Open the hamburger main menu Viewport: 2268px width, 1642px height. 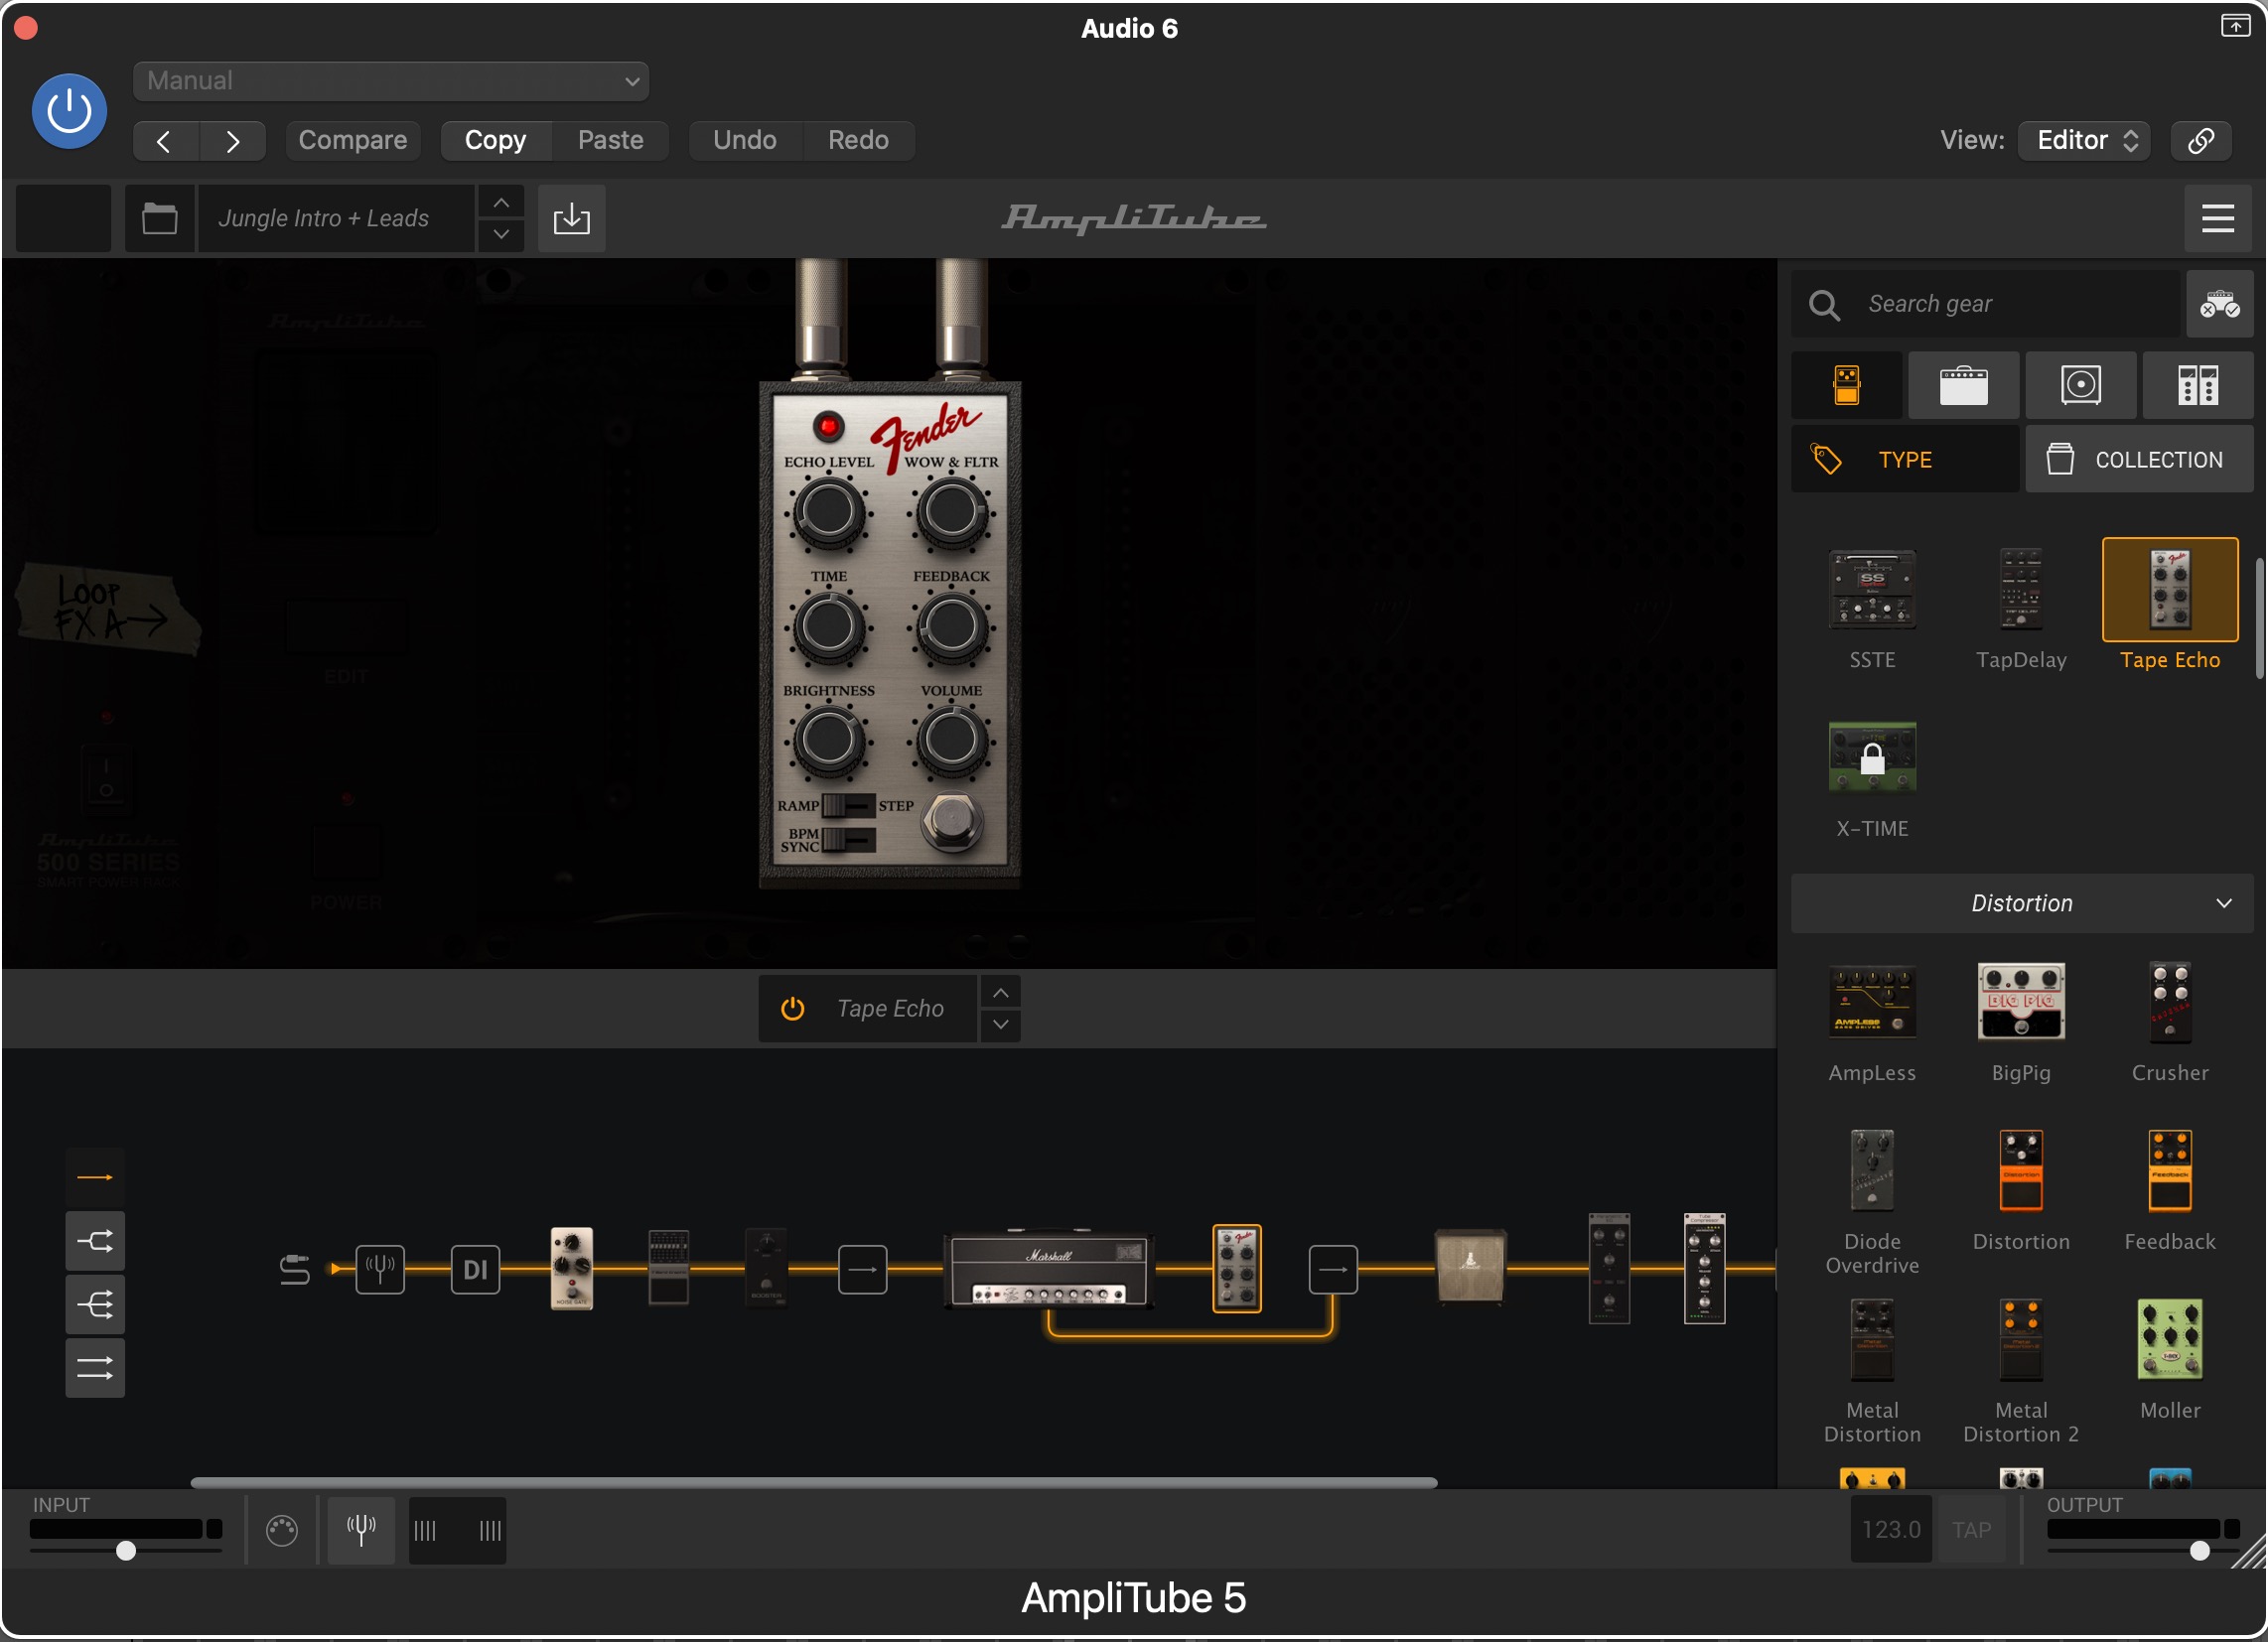[2217, 218]
